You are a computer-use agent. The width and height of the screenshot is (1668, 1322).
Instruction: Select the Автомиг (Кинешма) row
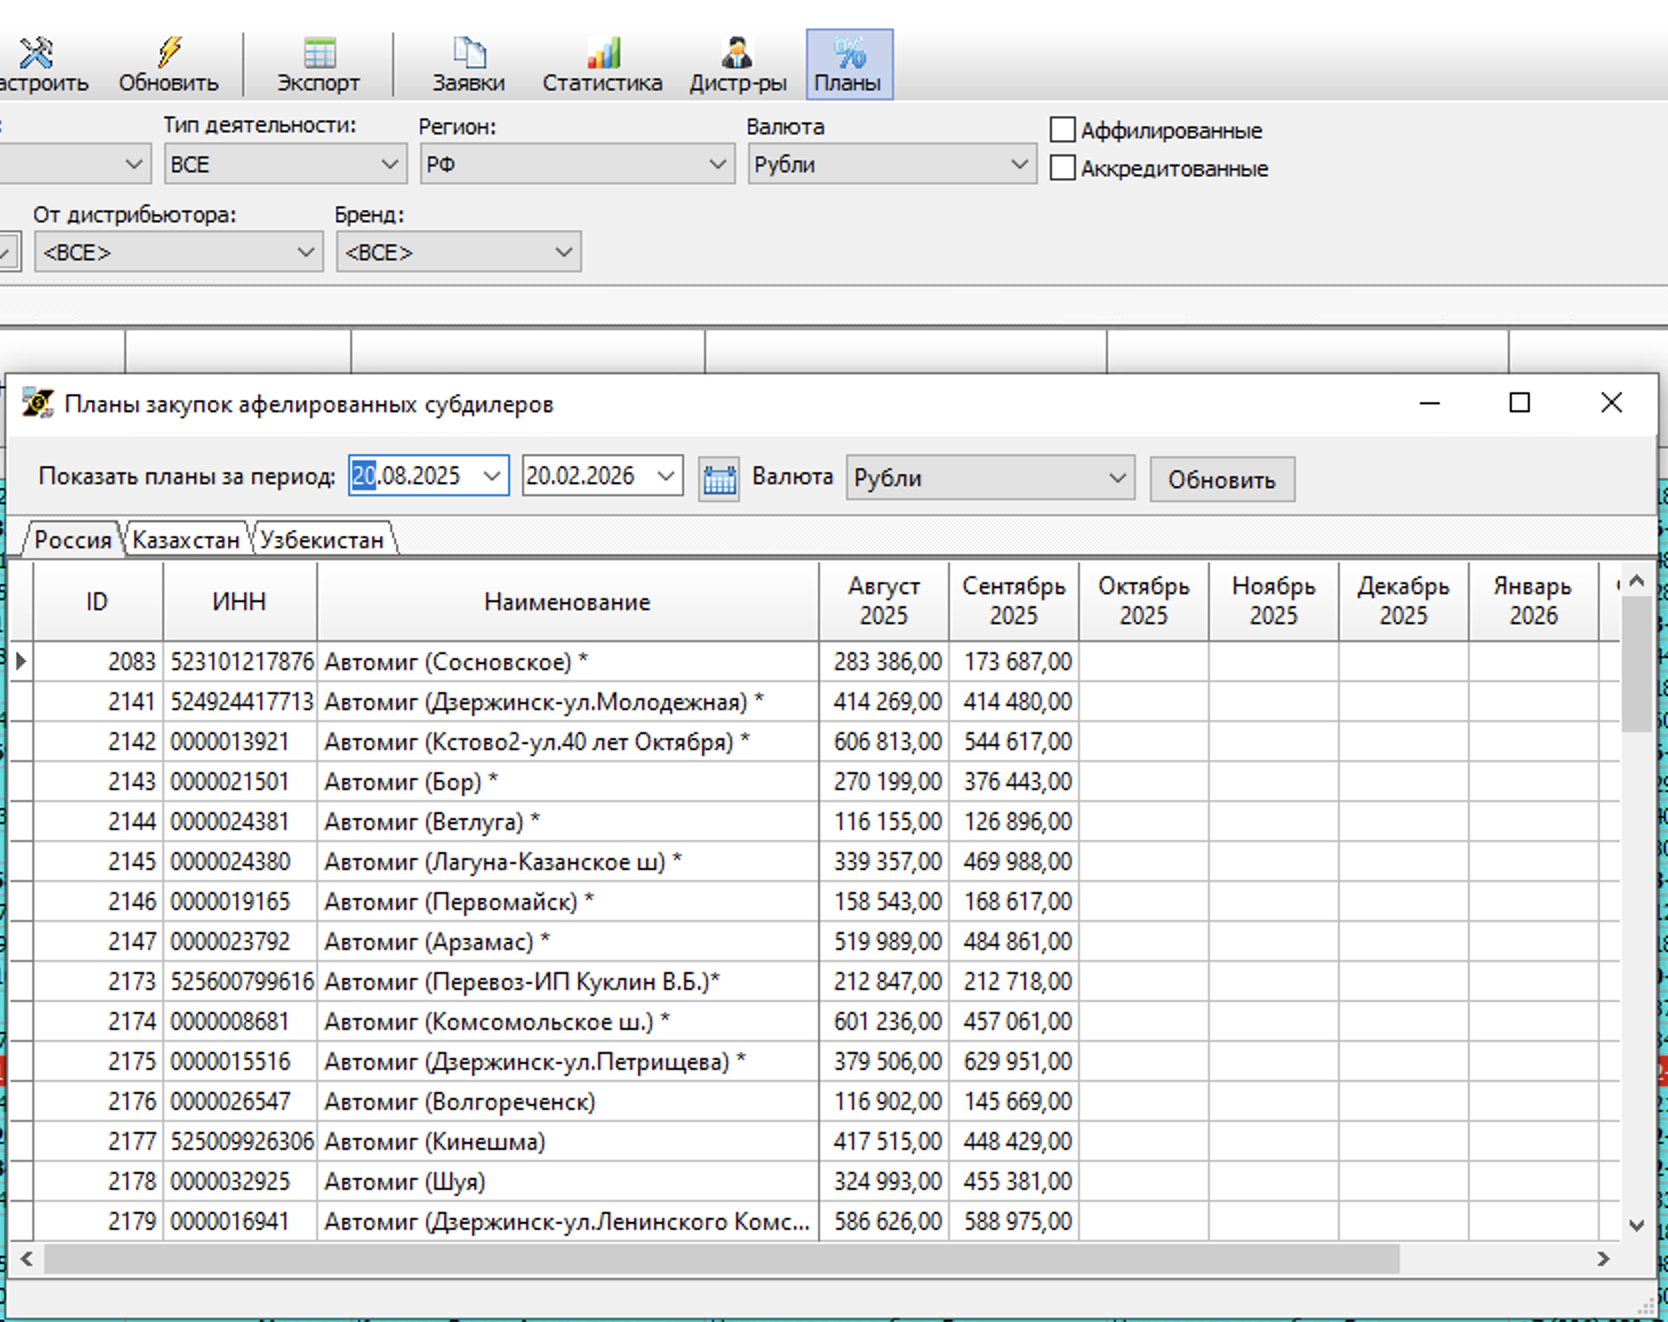click(x=813, y=1141)
